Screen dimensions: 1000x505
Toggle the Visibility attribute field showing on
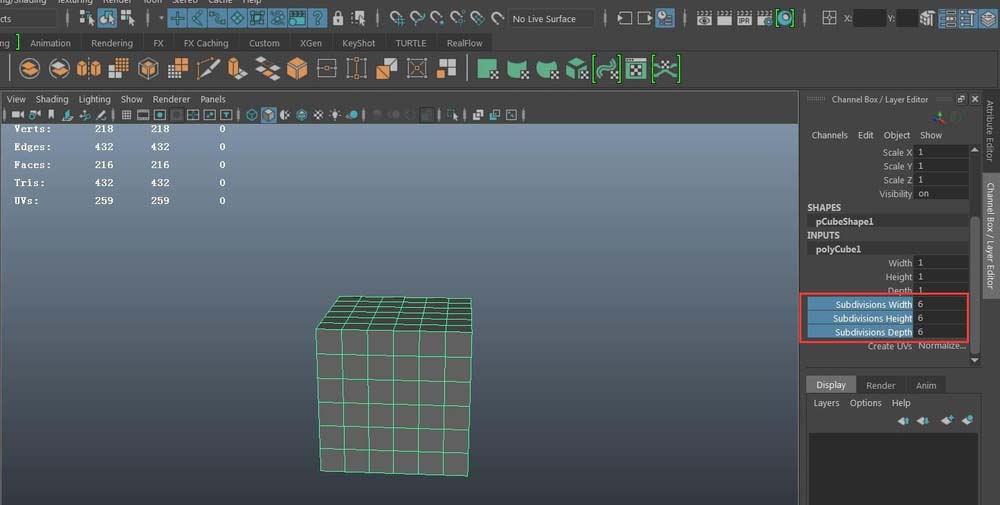(x=940, y=194)
